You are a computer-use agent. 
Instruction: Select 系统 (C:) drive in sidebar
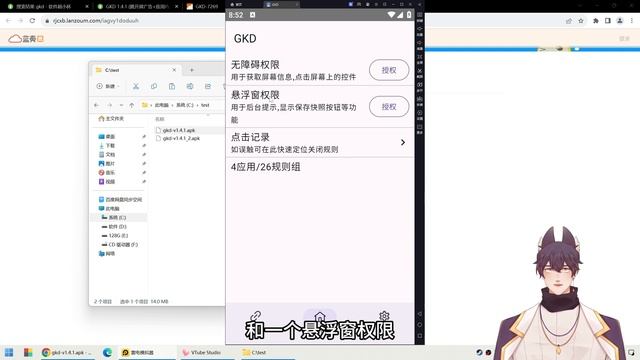click(114, 217)
